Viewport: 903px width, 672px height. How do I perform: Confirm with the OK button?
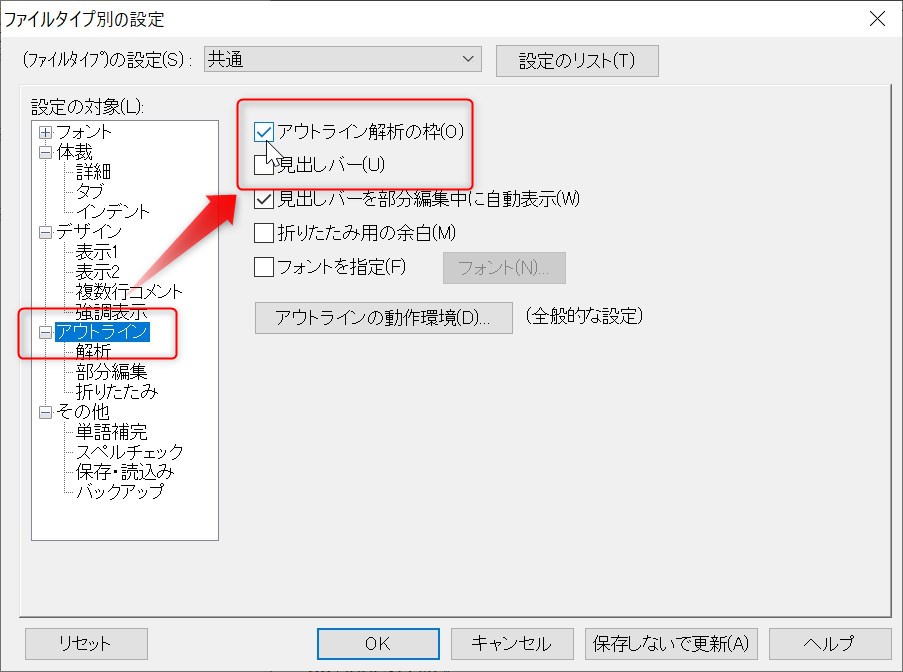click(378, 644)
